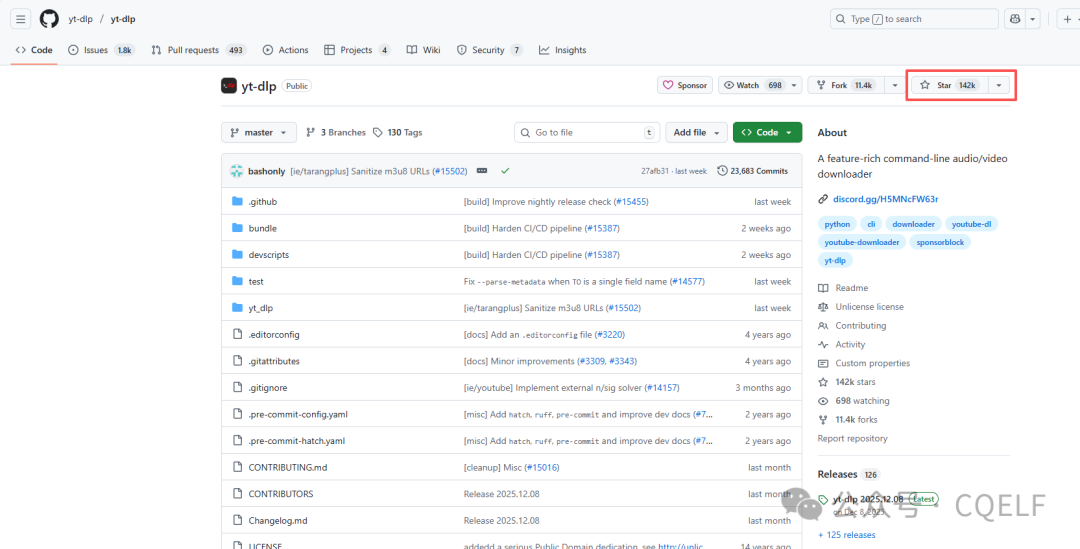Expand the master branch dropdown
The width and height of the screenshot is (1080, 549).
(x=259, y=132)
